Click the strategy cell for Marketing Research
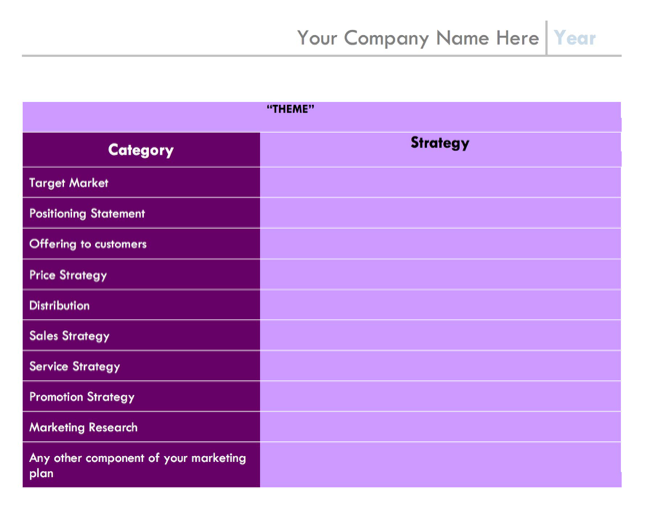The image size is (645, 506). 439,427
